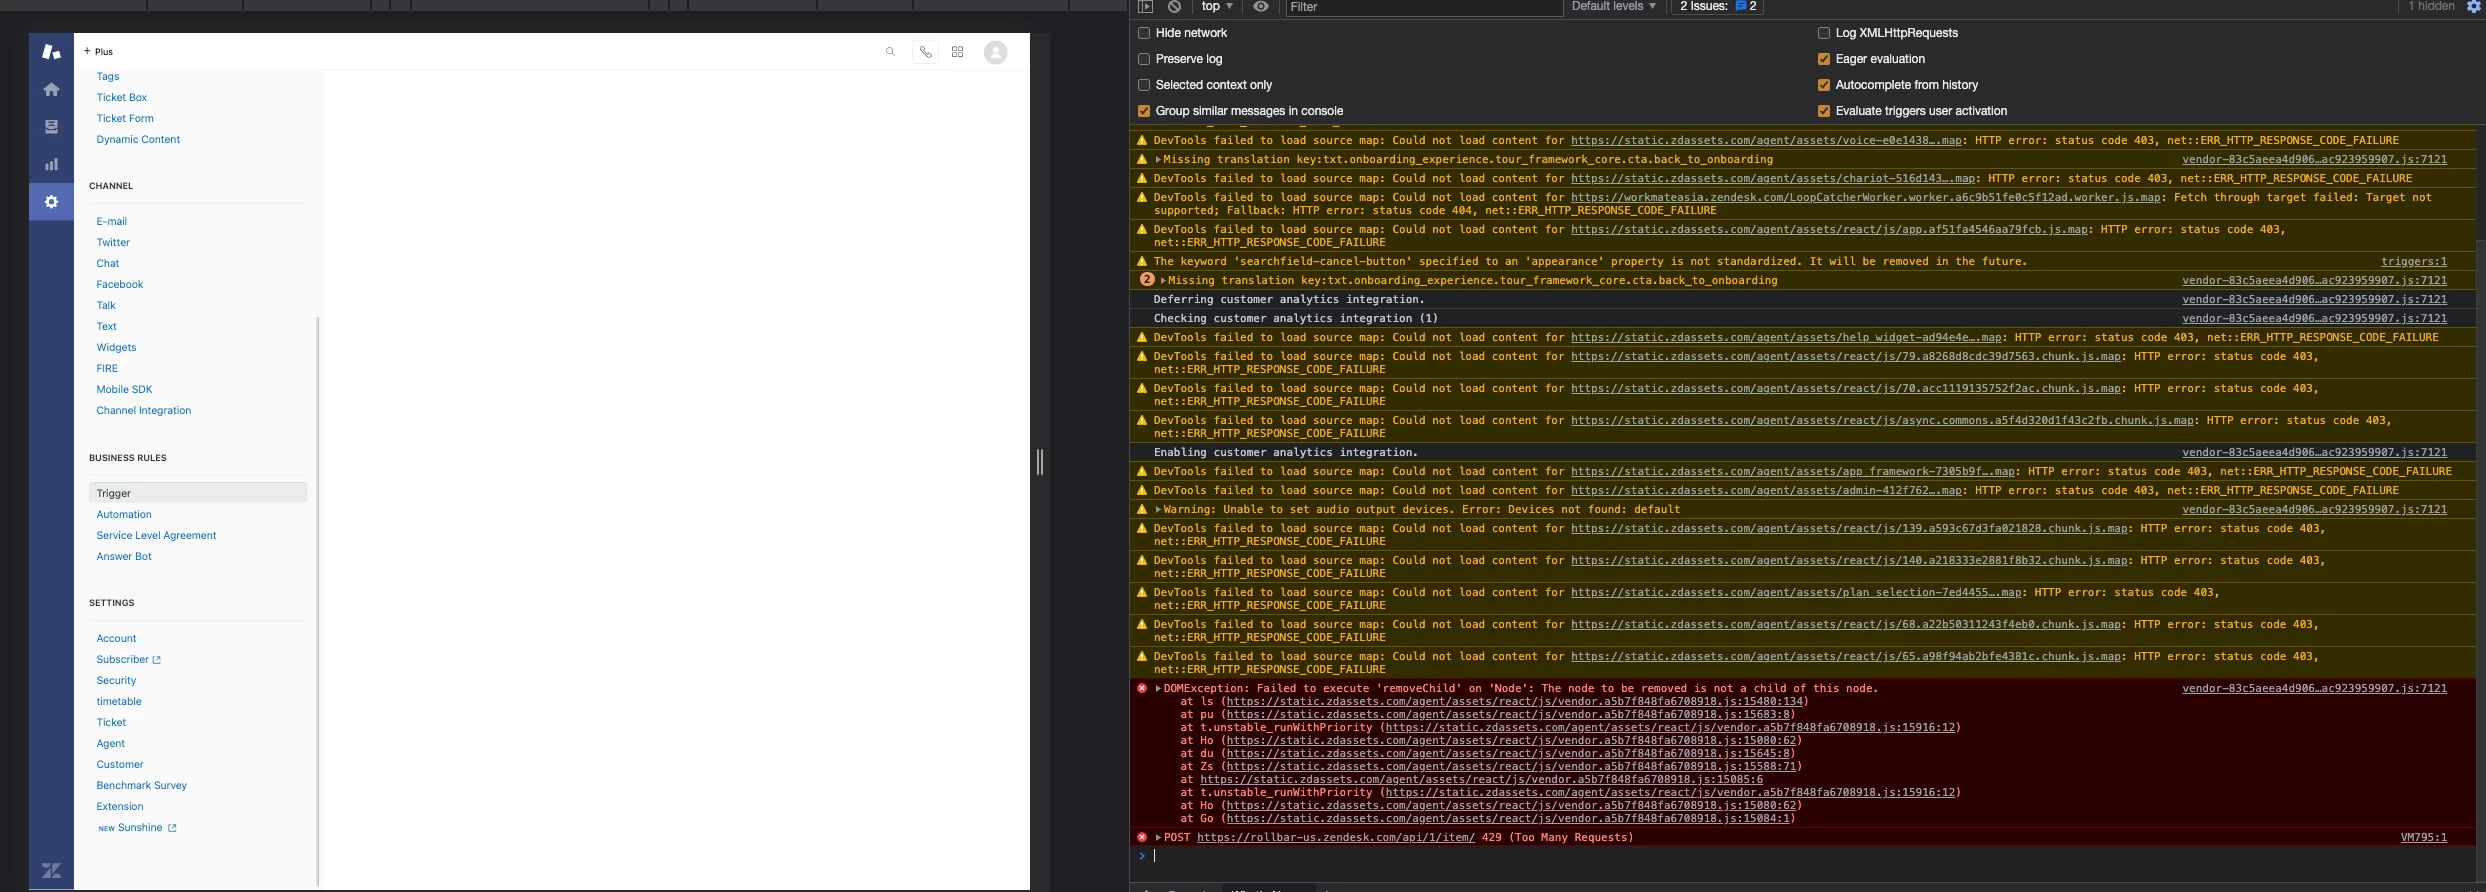
Task: Open the Zendesk products grid icon
Action: pyautogui.click(x=958, y=52)
